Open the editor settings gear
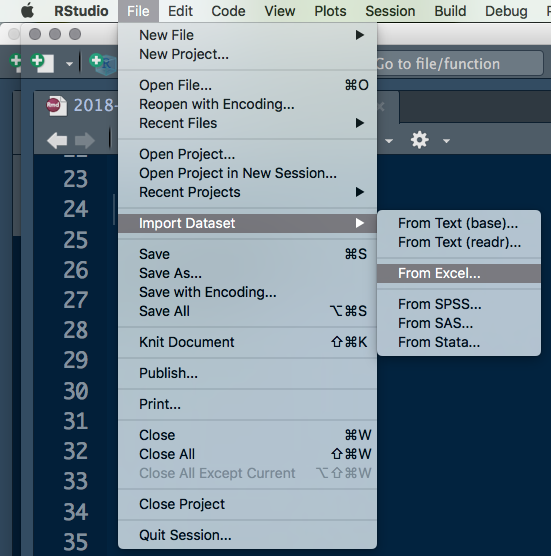Image resolution: width=551 pixels, height=556 pixels. click(x=419, y=140)
